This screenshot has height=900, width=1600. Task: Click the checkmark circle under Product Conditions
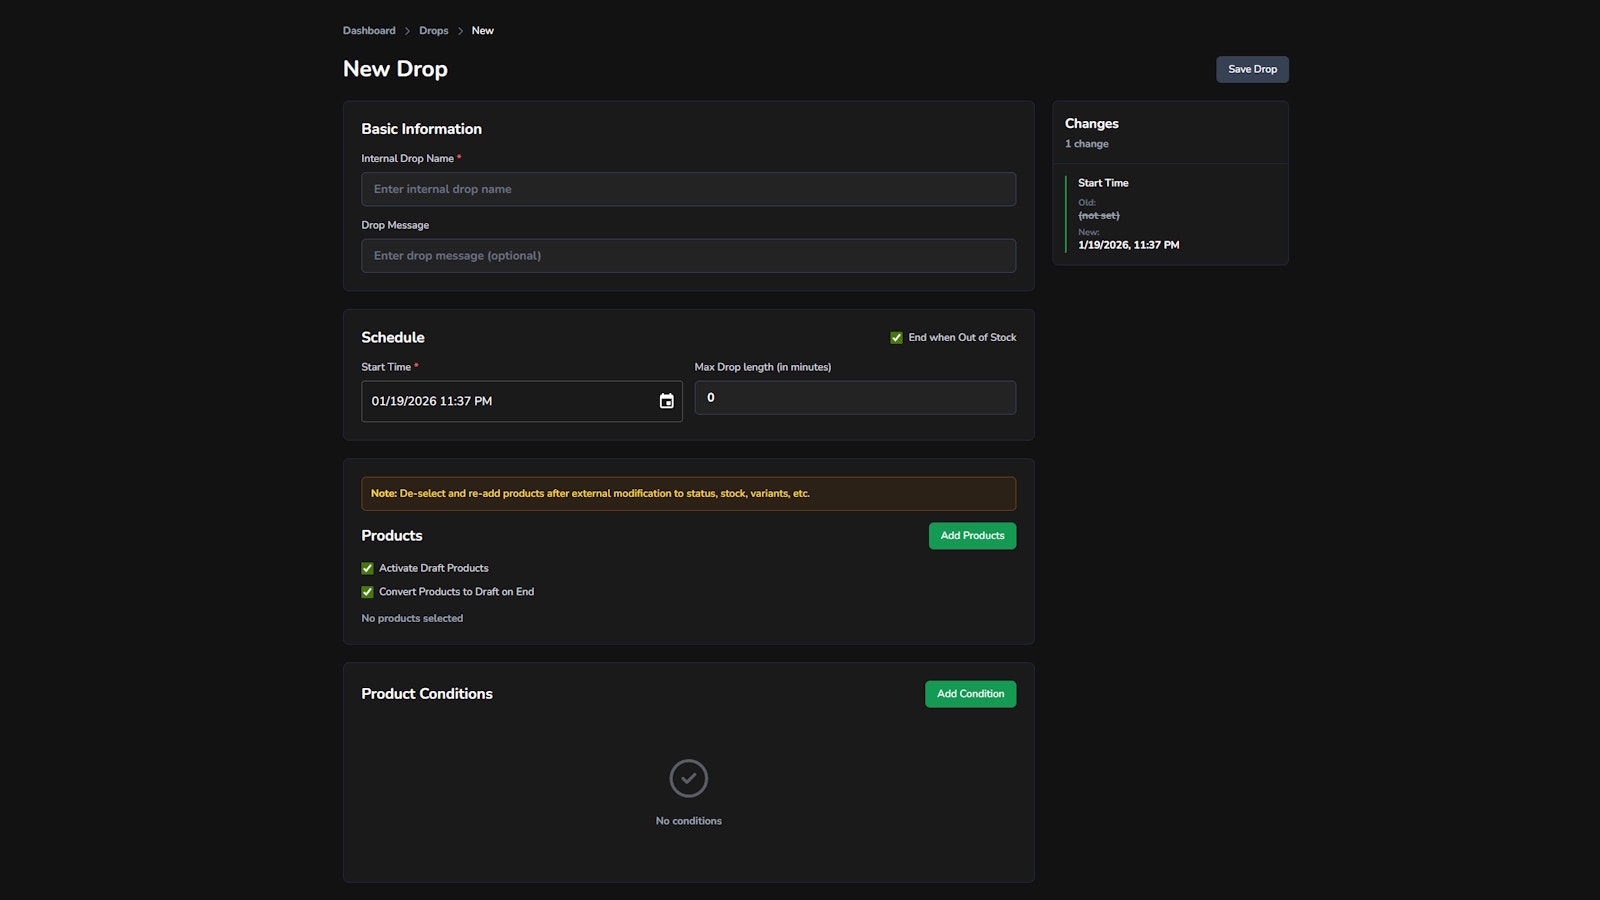pyautogui.click(x=688, y=778)
